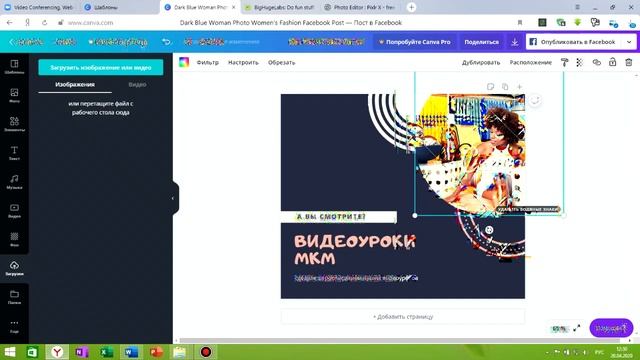Image resolution: width=640 pixels, height=360 pixels.
Task: Open the Photos sidebar panel
Action: point(14,96)
